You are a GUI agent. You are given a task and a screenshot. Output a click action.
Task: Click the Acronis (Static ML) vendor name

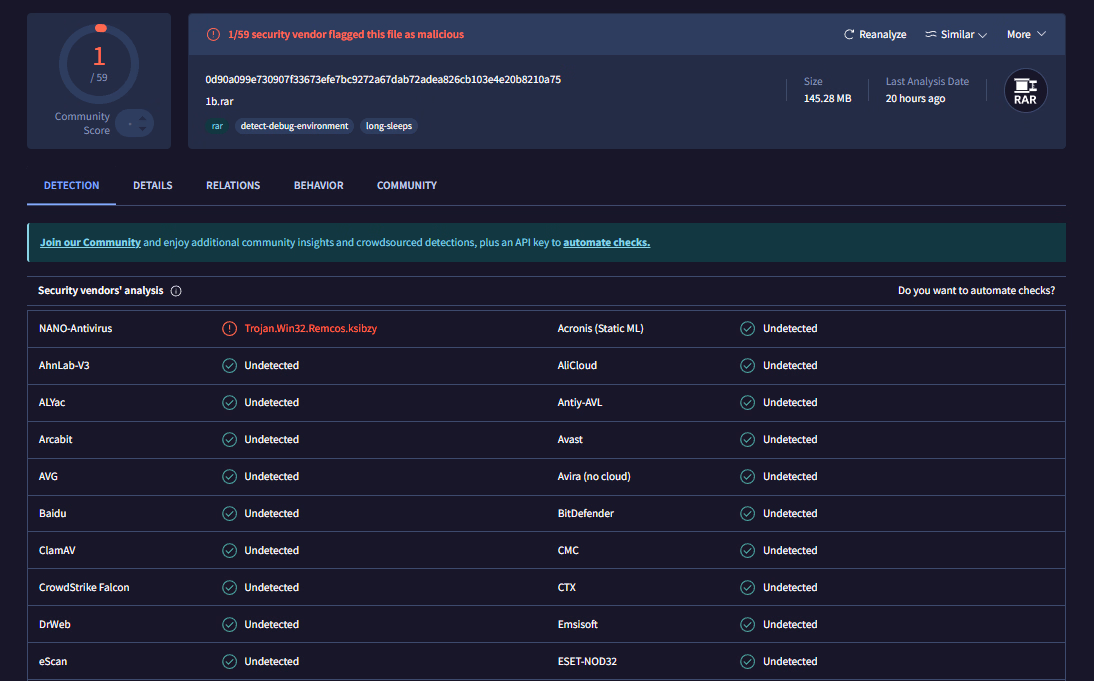pyautogui.click(x=601, y=329)
